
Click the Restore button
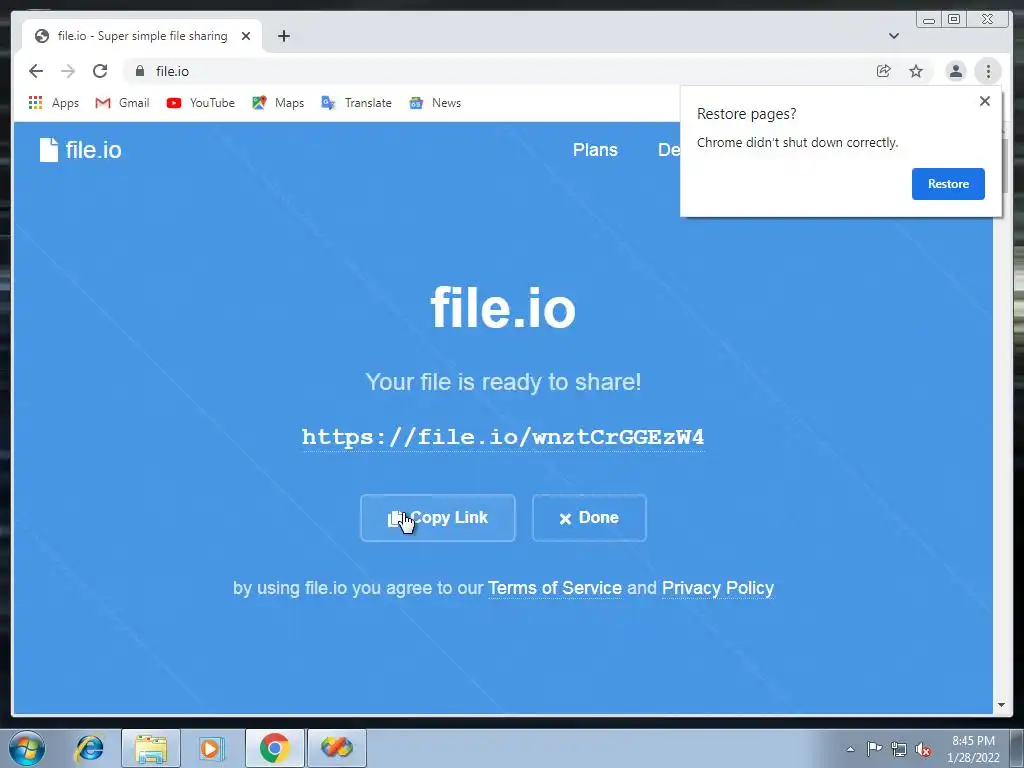click(x=948, y=184)
